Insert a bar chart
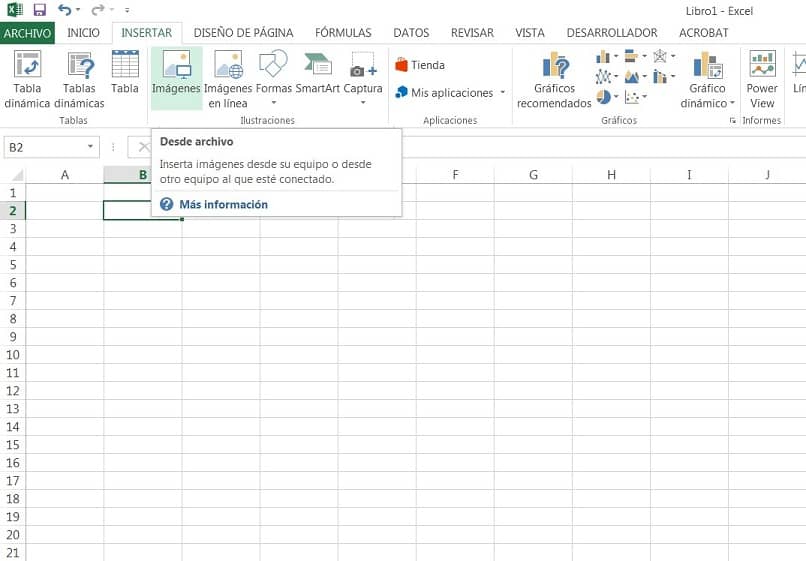Image resolution: width=806 pixels, height=561 pixels. point(631,56)
